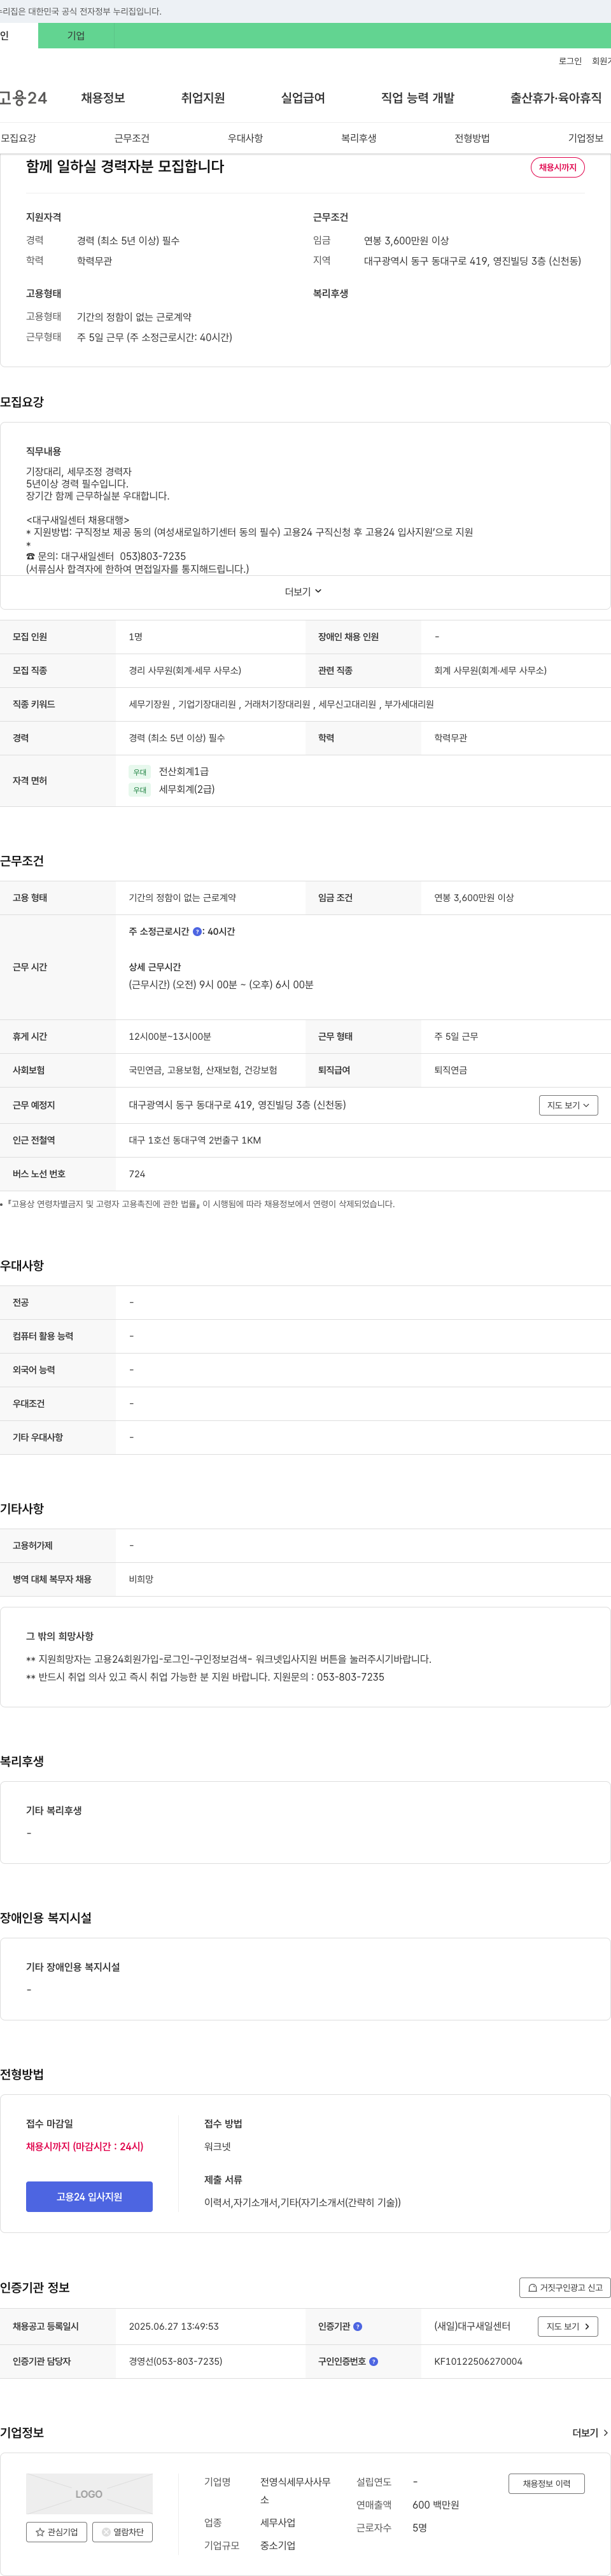Click 로그인 link
Viewport: 611px width, 2576px height.
click(x=570, y=61)
